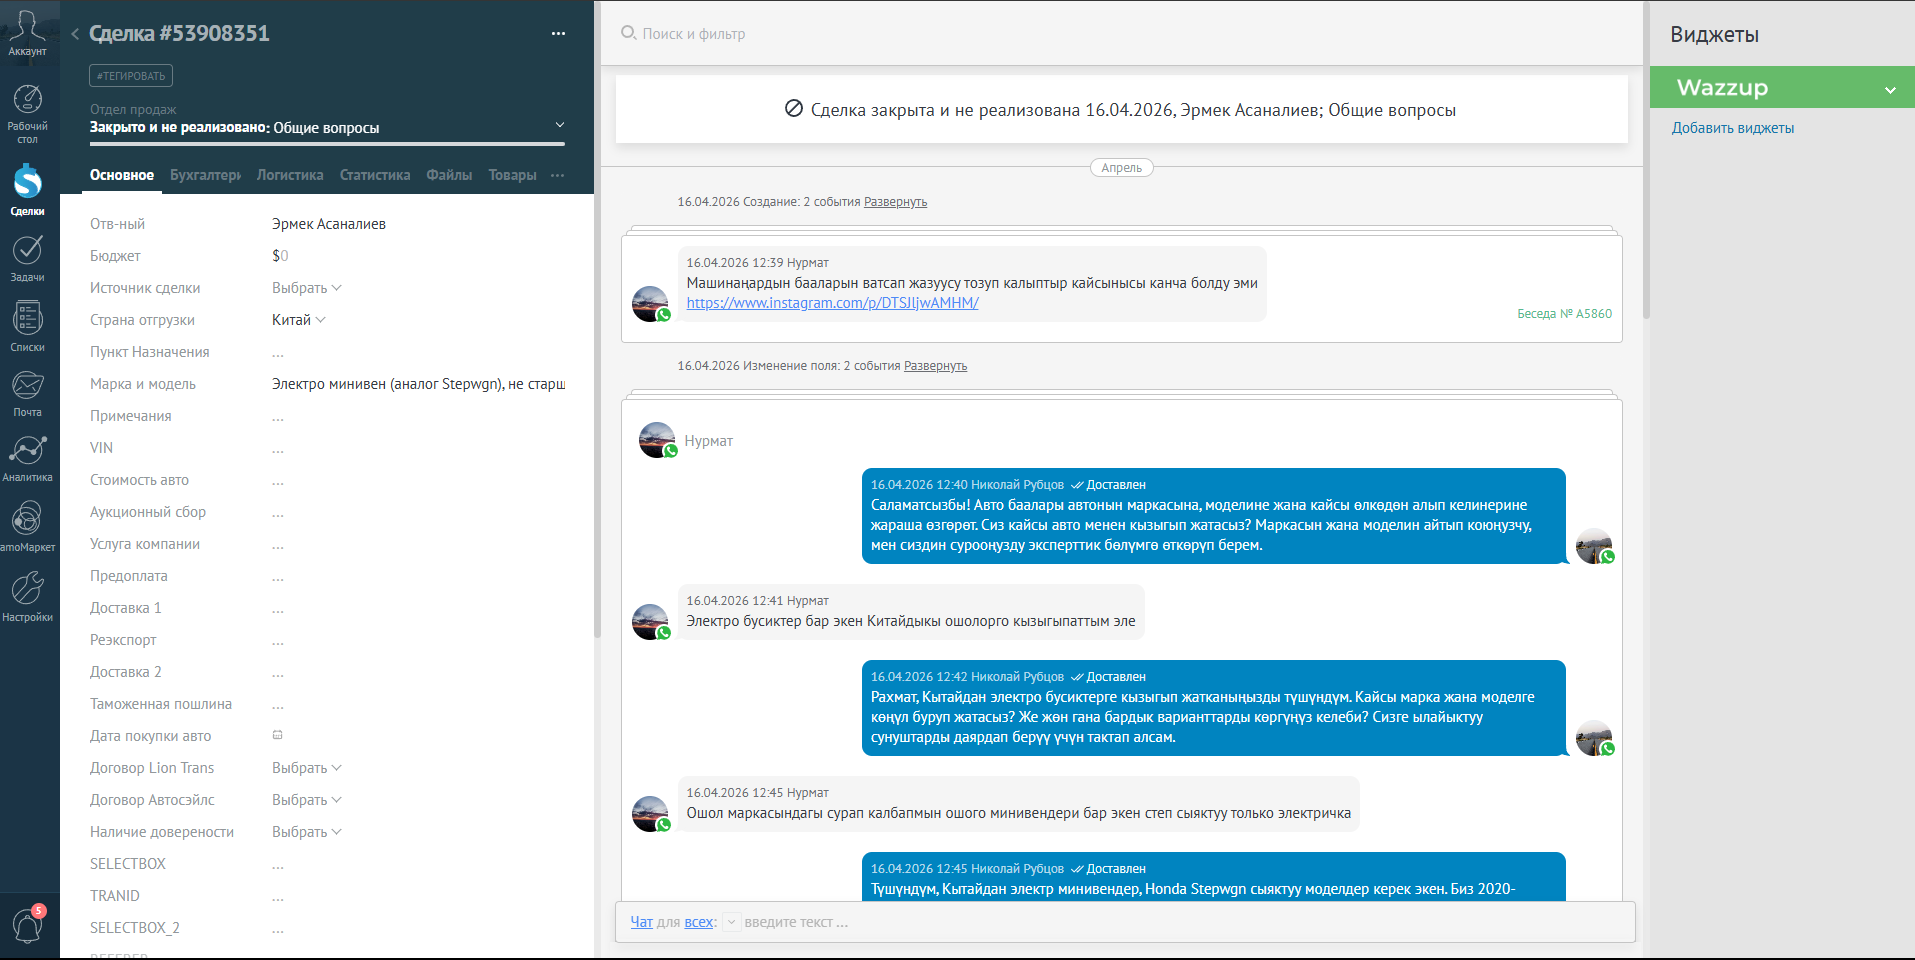1915x960 pixels.
Task: Click the Стоимость авто field value
Action: 278,480
